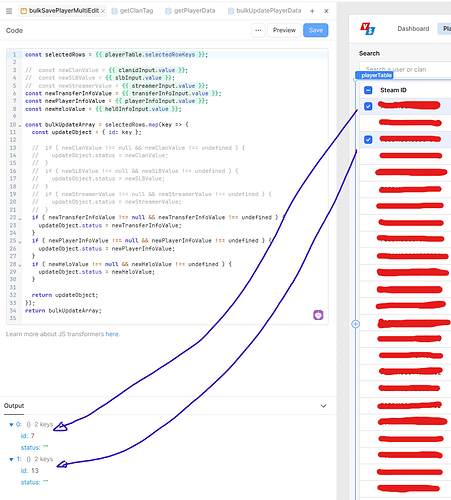
Task: Switch to the getClanTag tab
Action: pos(132,11)
